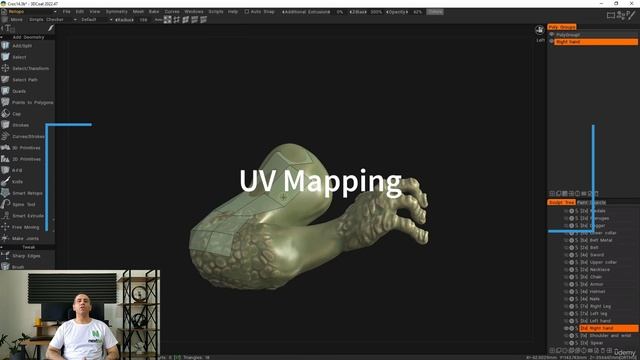Image resolution: width=640 pixels, height=360 pixels.
Task: Click the highlighted button after the Opacity value
Action: coord(435,12)
